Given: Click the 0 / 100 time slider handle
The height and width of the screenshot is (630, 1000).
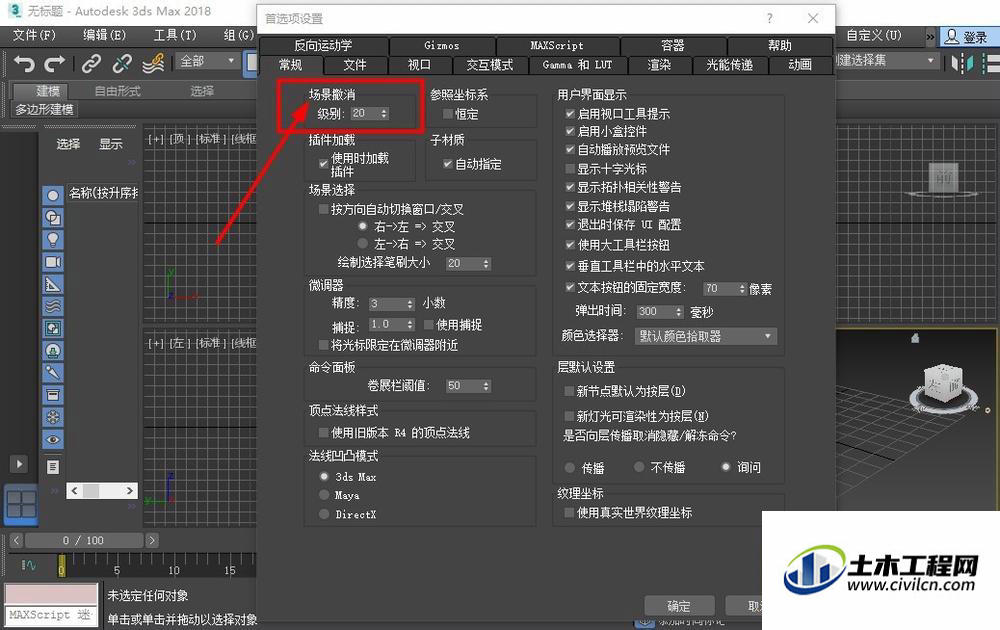Looking at the screenshot, I should pyautogui.click(x=83, y=541).
